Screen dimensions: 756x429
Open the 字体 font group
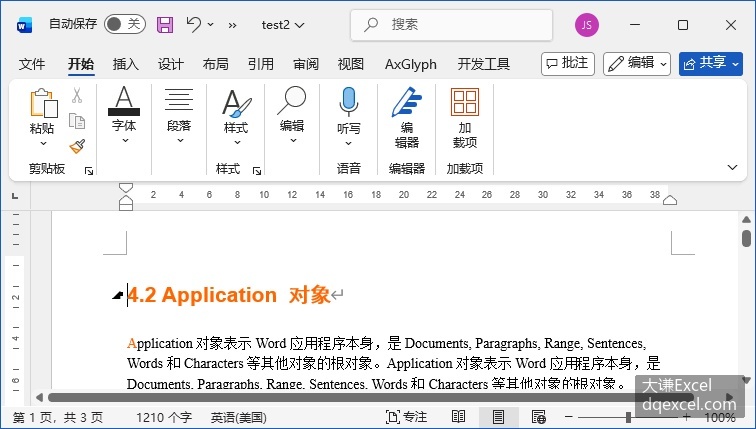click(x=124, y=115)
